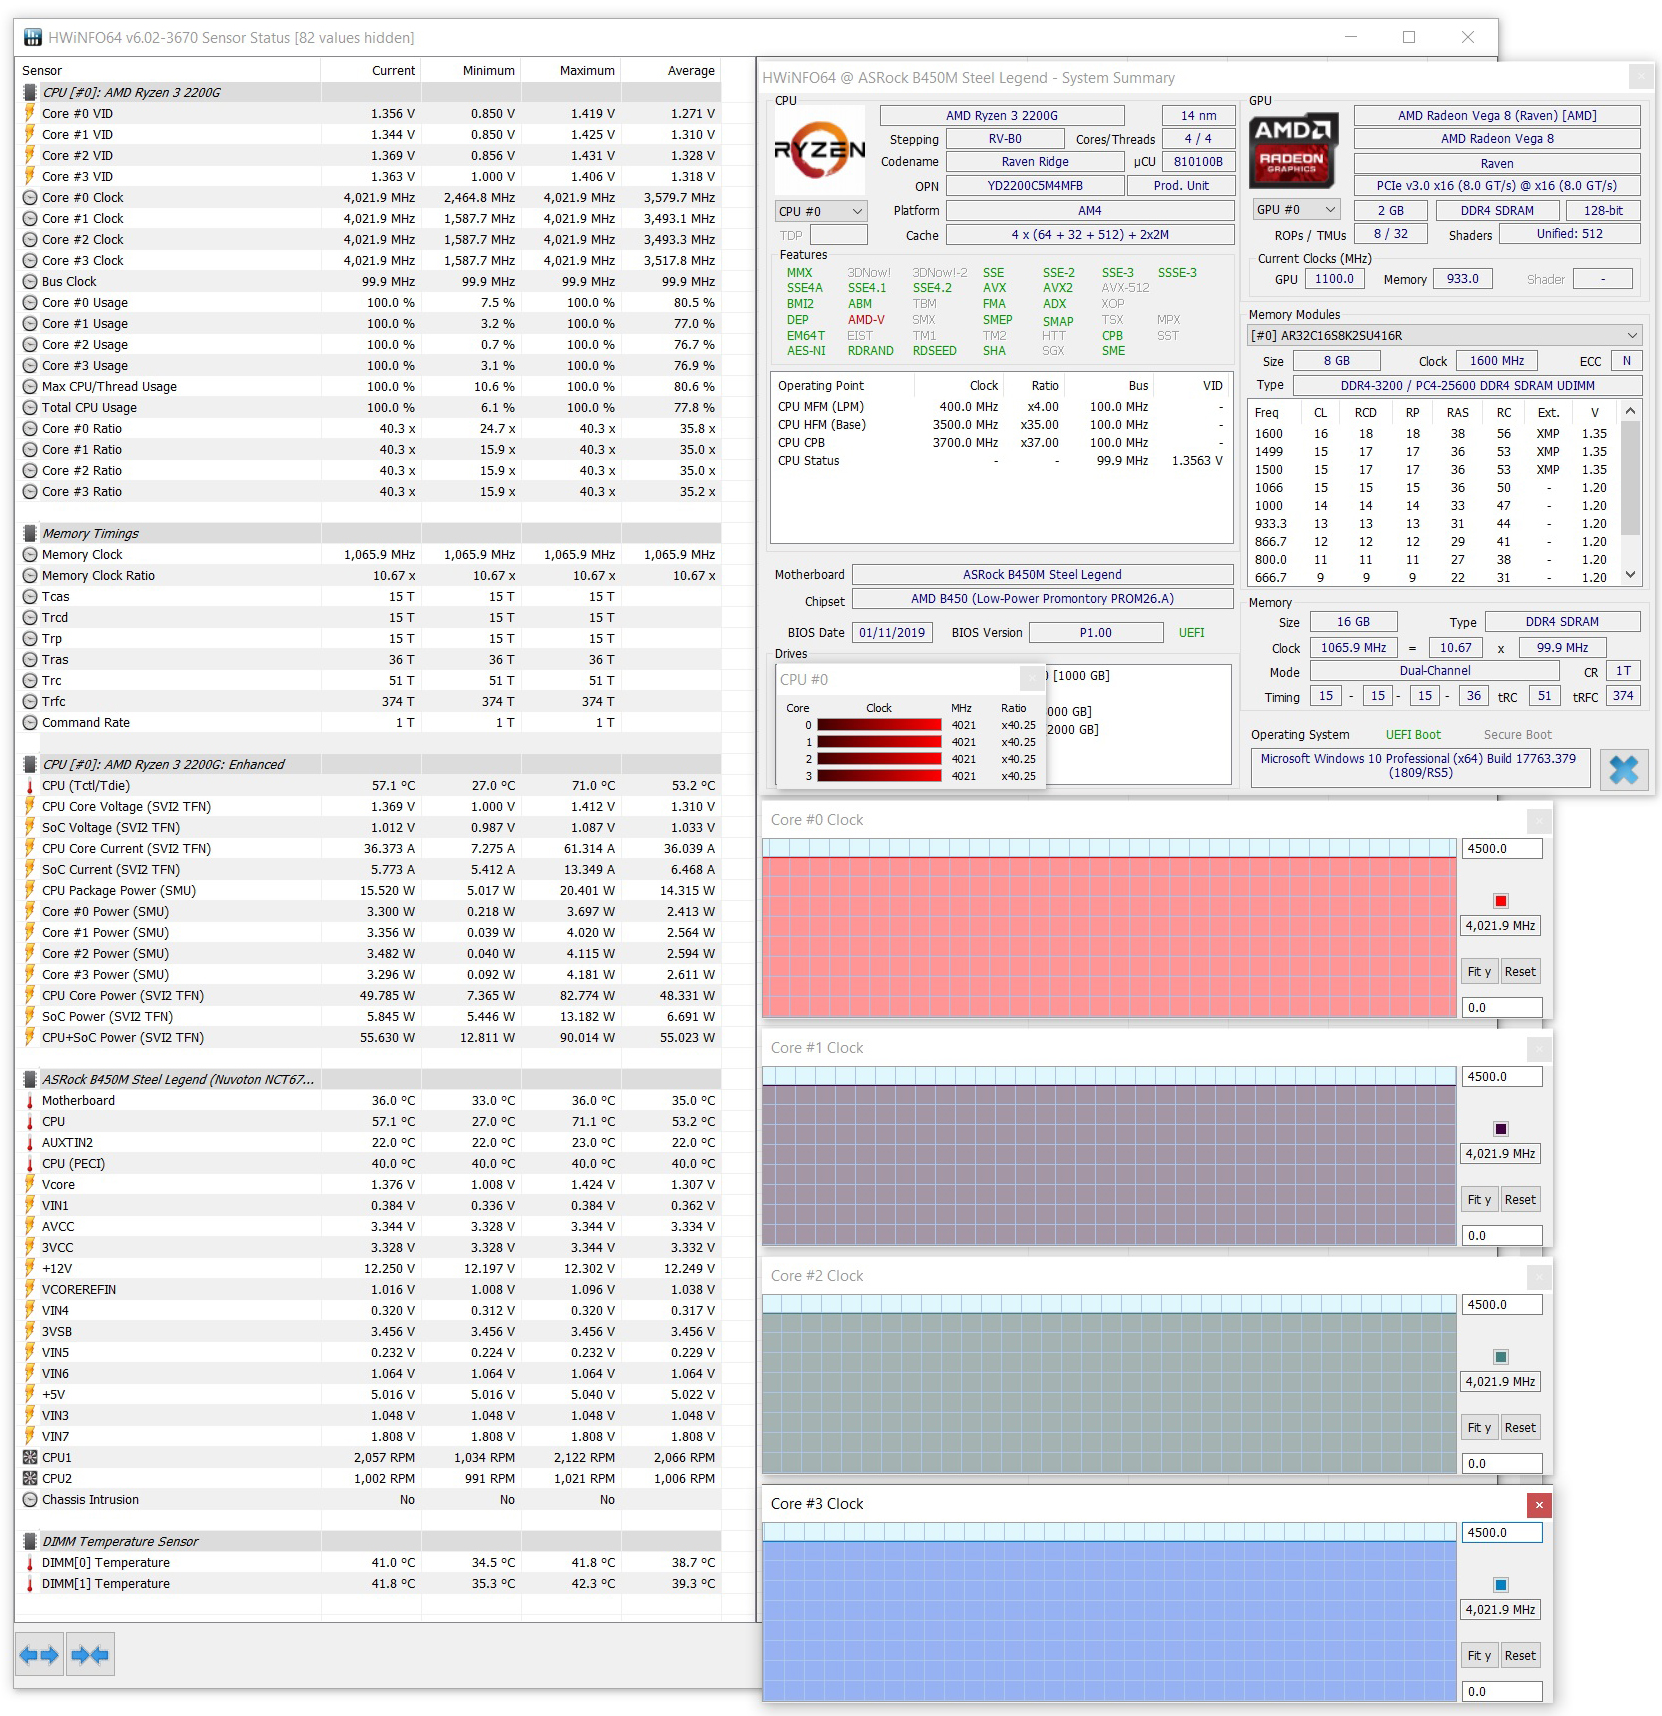1662x1716 pixels.
Task: Close the Core #3 Clock graph window
Action: click(x=1539, y=1504)
